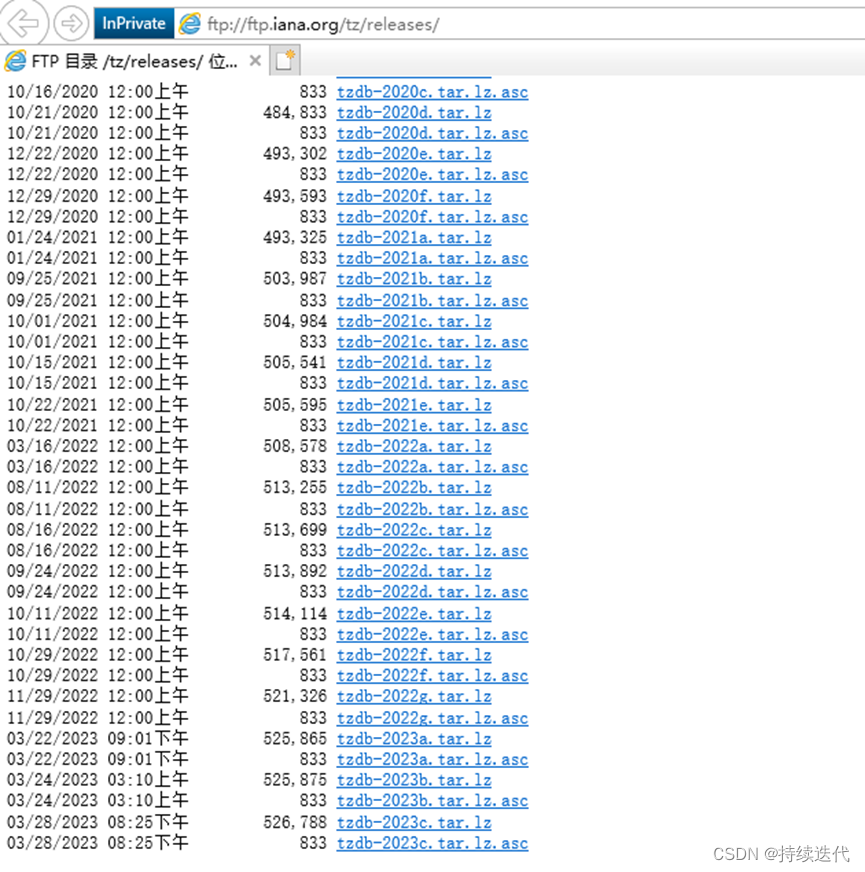This screenshot has width=865, height=872.
Task: Select tzdb-2022a.tar.lz download link
Action: 413,445
